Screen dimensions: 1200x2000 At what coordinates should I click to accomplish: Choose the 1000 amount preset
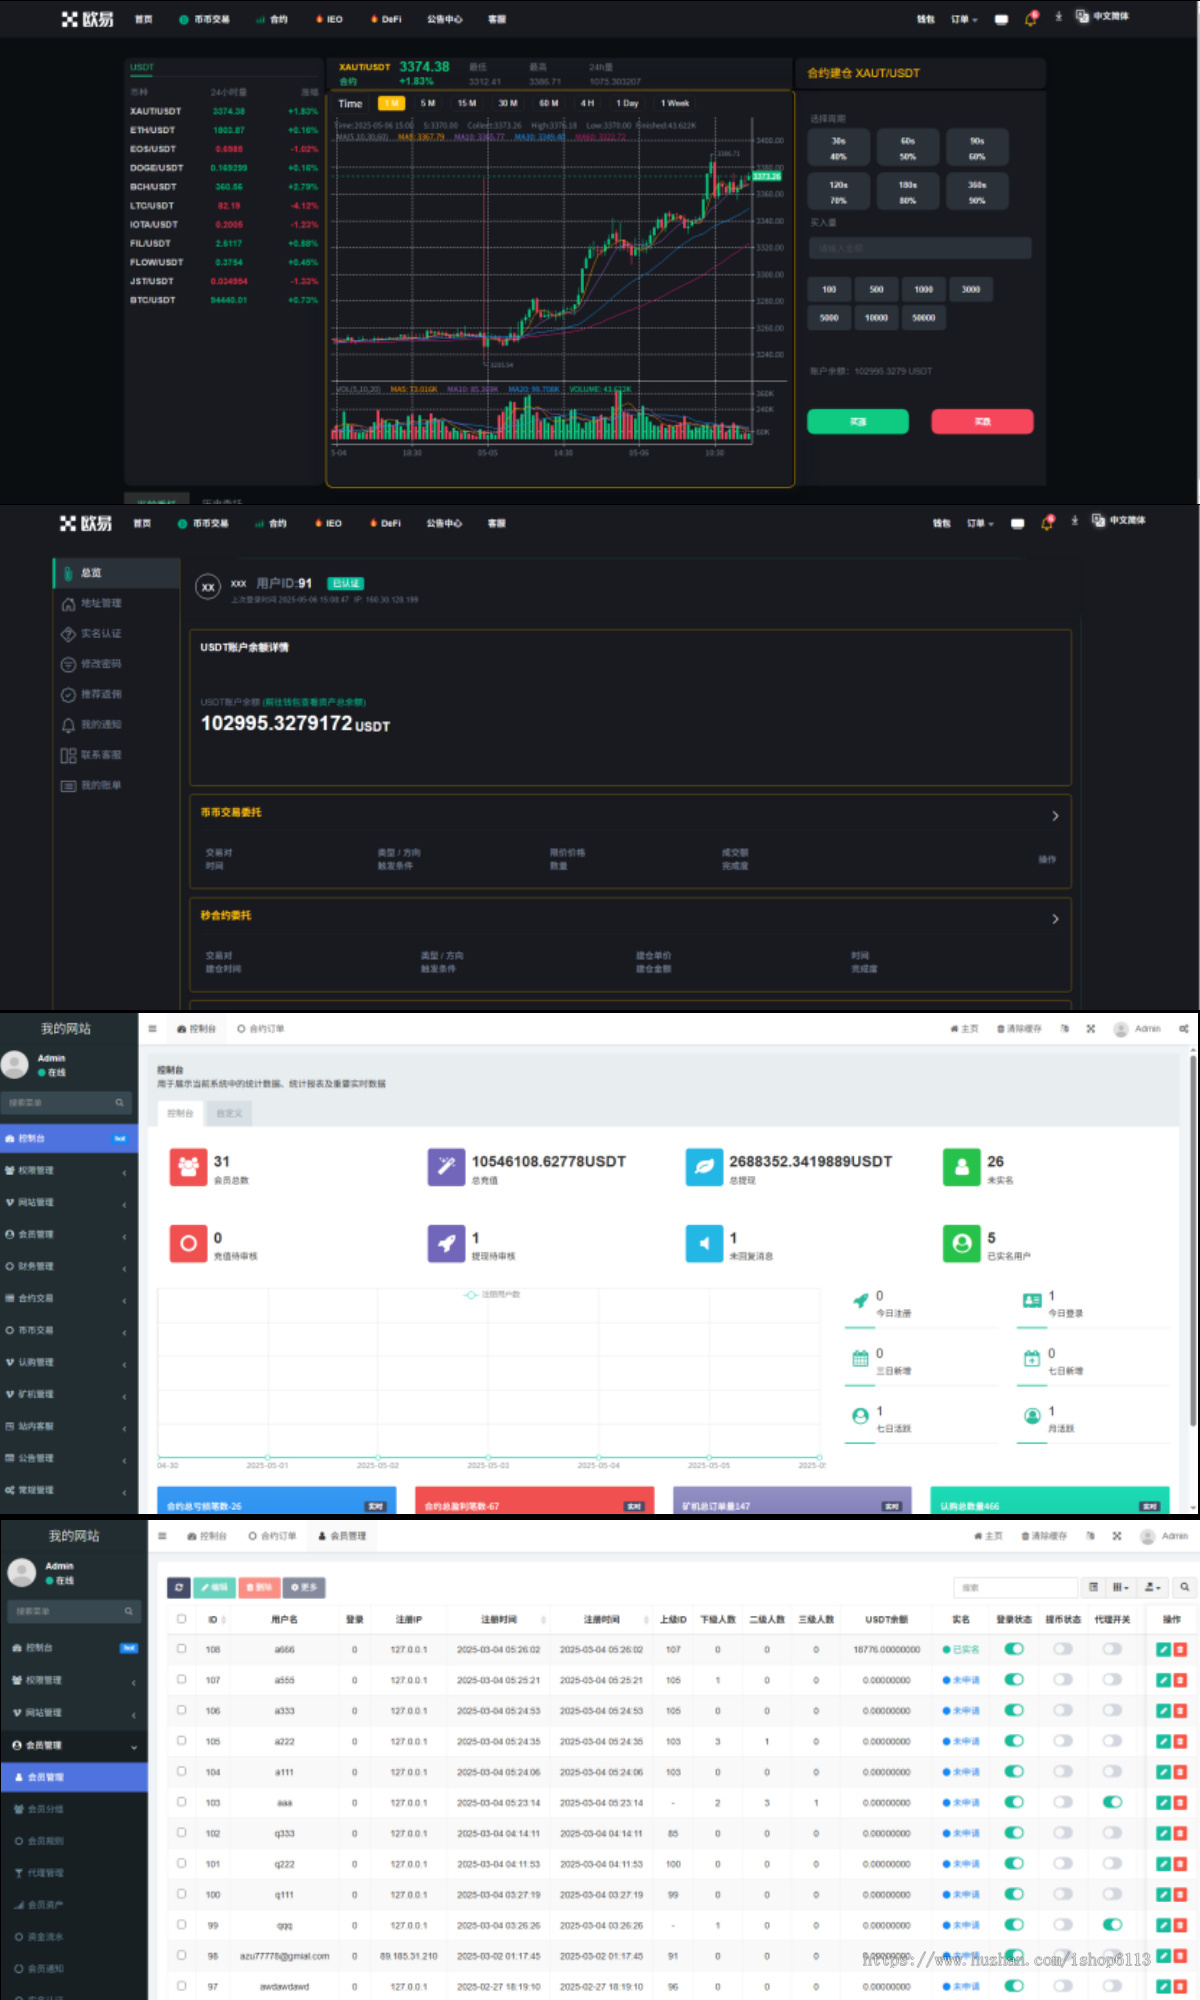tap(923, 289)
